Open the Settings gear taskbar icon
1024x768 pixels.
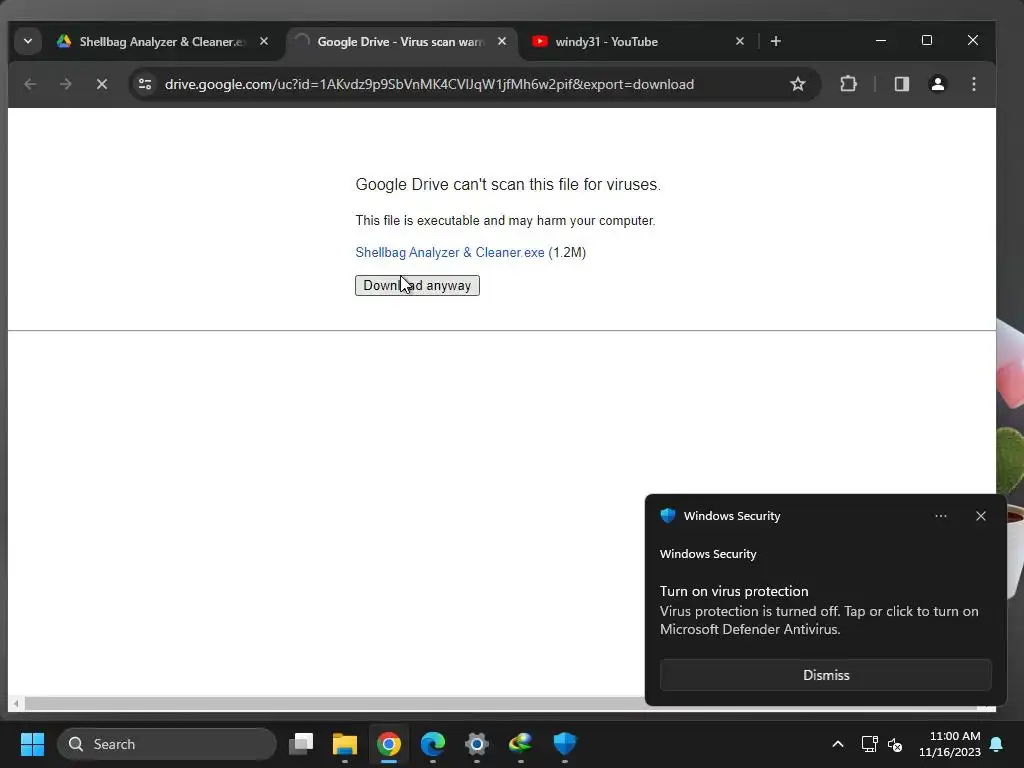point(477,744)
